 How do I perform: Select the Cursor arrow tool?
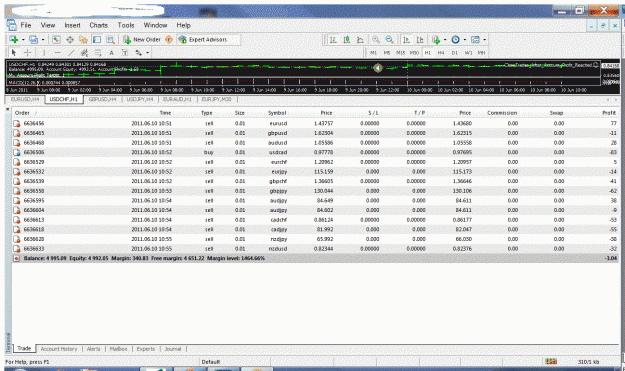point(14,52)
